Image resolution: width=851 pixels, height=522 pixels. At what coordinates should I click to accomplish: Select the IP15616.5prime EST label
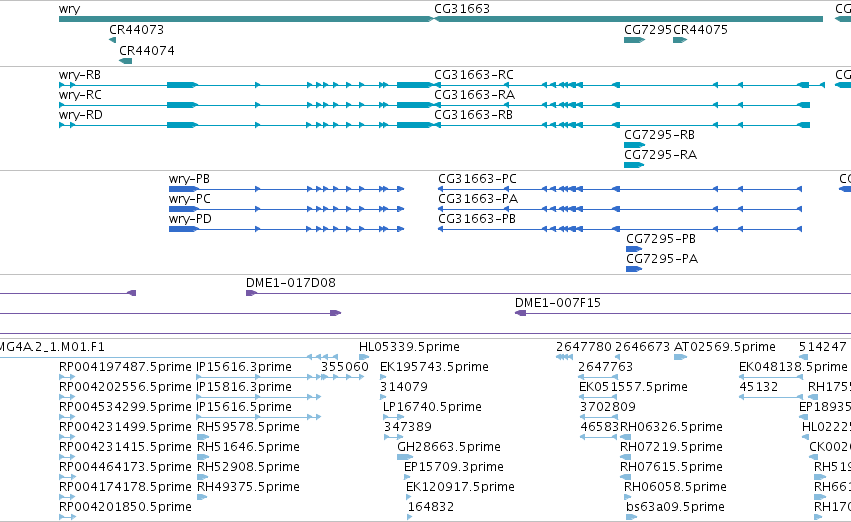244,408
